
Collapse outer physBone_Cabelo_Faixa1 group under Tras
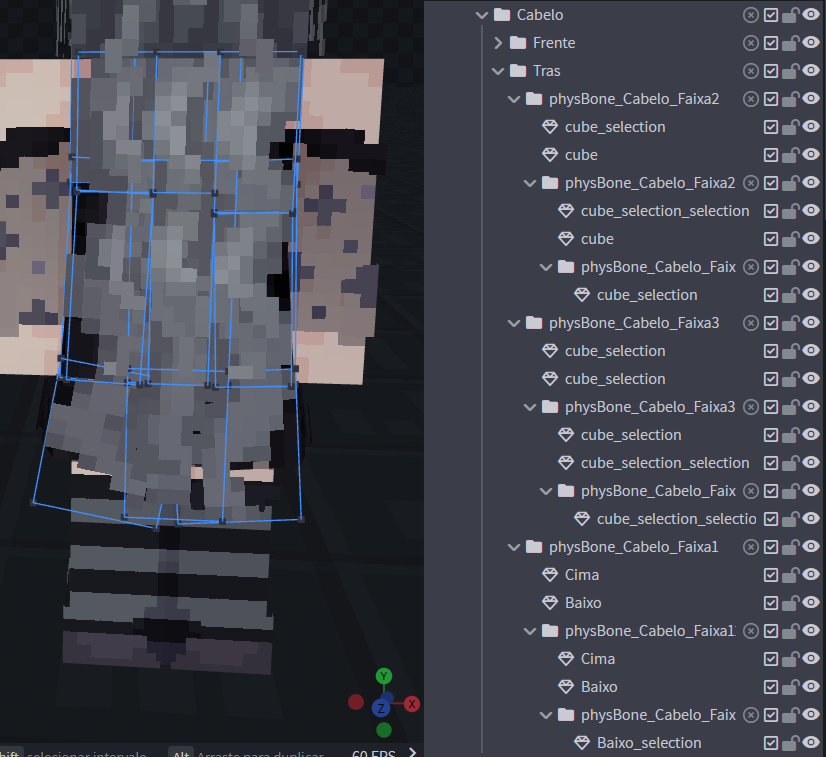(x=514, y=547)
